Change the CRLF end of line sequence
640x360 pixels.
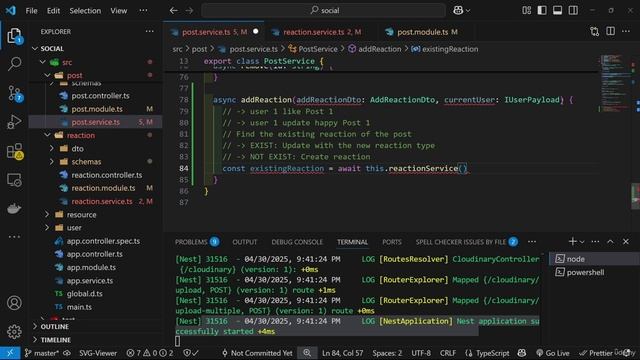click(x=448, y=353)
